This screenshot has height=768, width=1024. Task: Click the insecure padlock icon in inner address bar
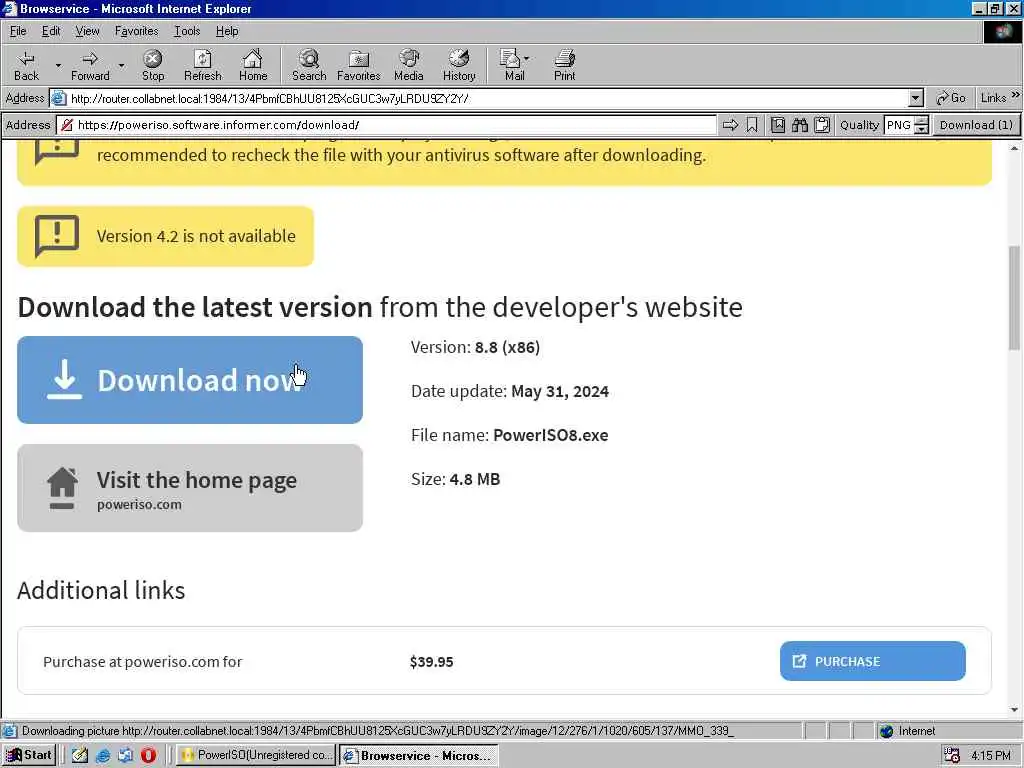point(67,125)
